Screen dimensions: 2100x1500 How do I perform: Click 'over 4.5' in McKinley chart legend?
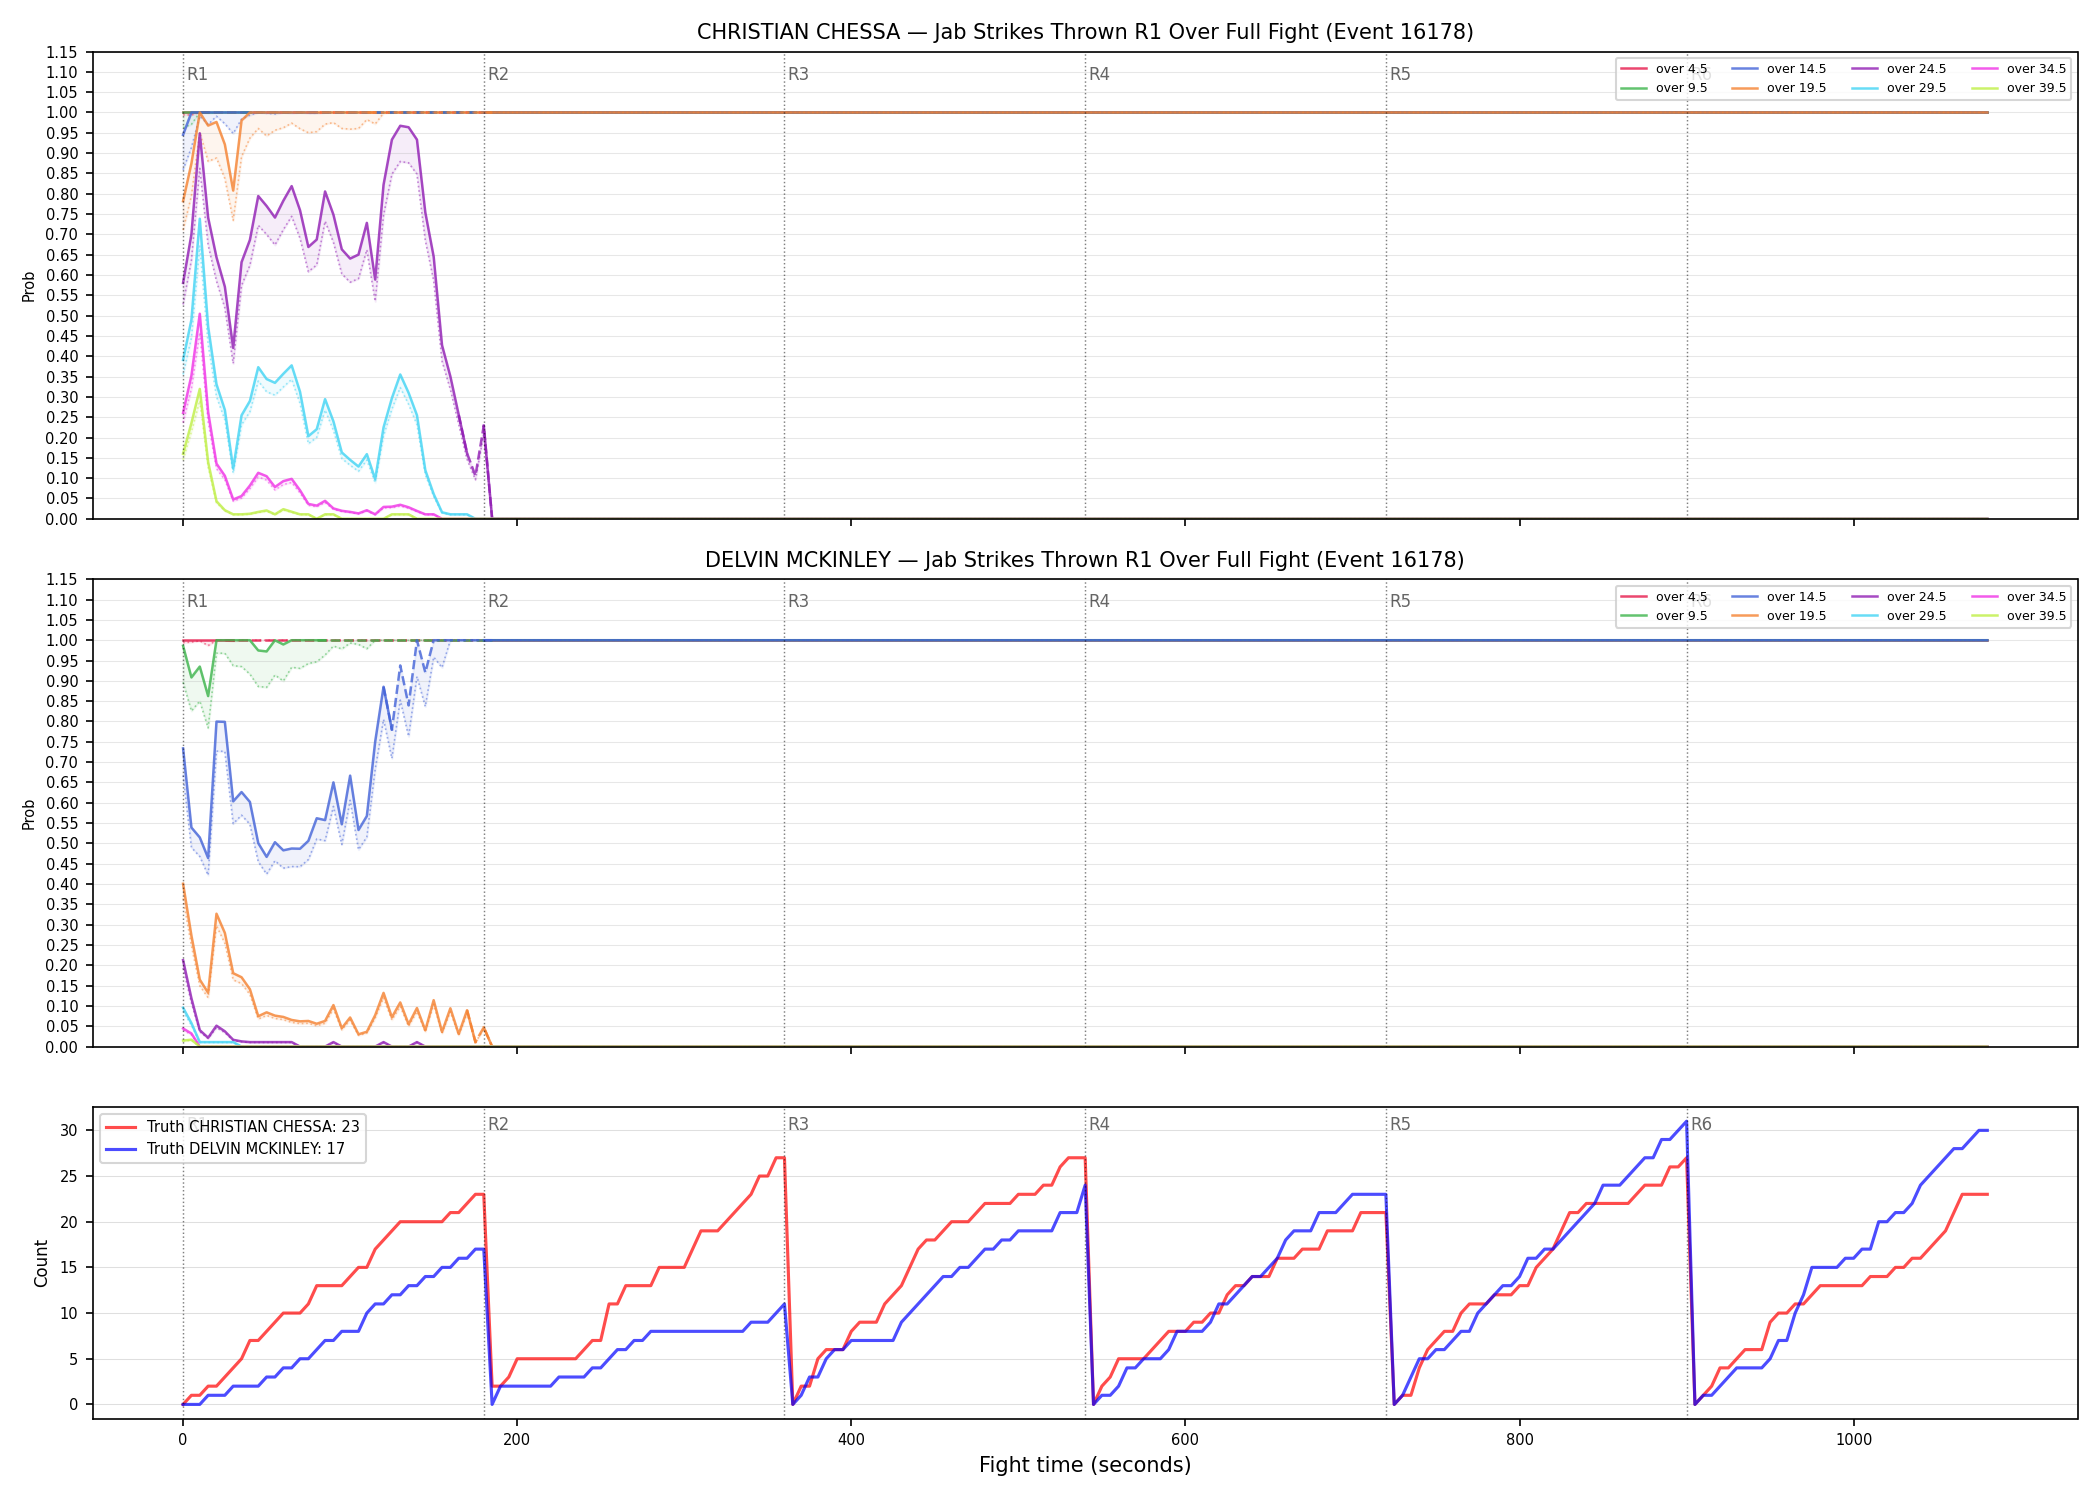click(x=1682, y=597)
